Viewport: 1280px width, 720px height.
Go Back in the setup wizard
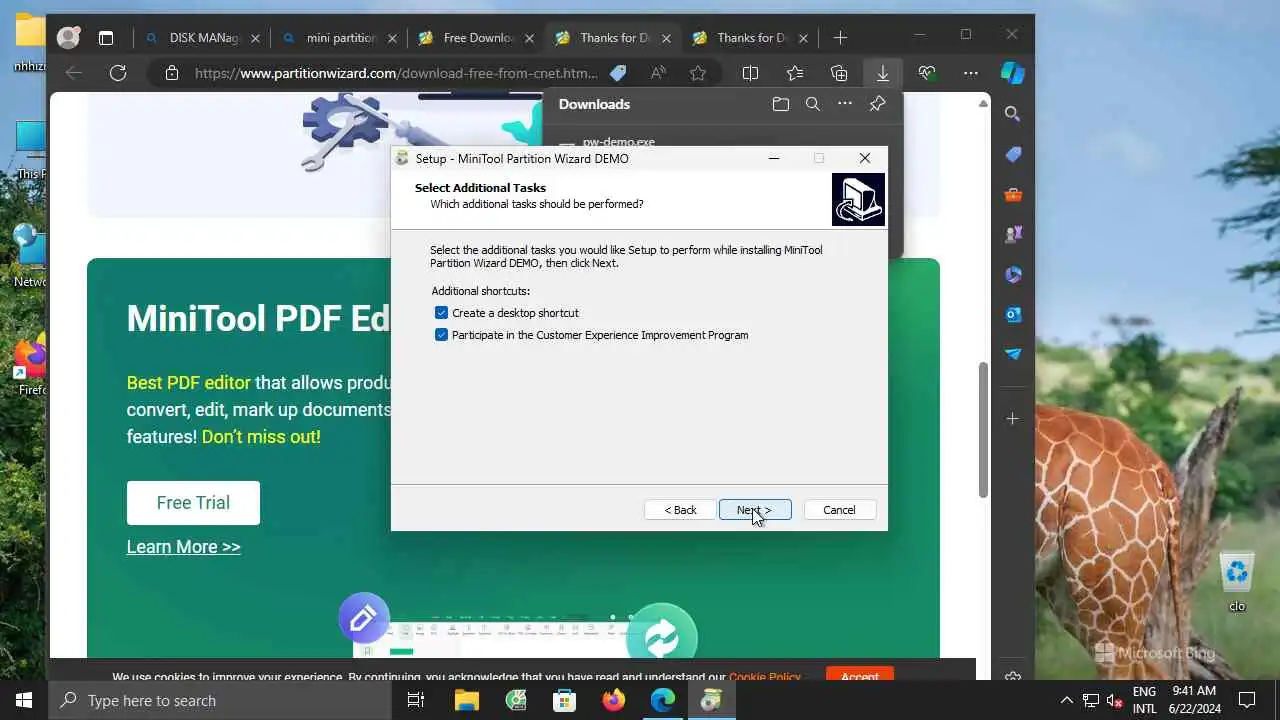(681, 510)
